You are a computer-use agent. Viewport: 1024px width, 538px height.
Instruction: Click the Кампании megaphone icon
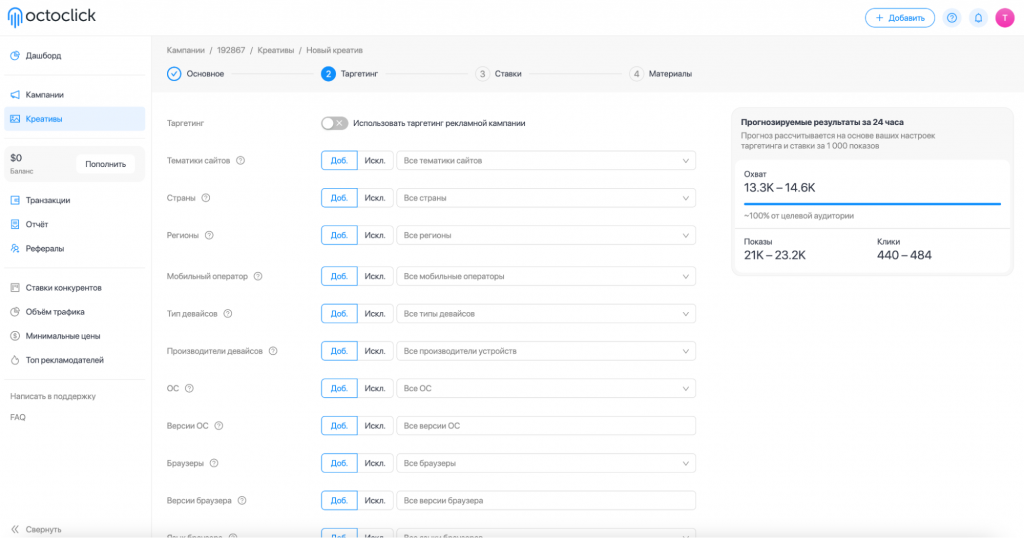15,95
